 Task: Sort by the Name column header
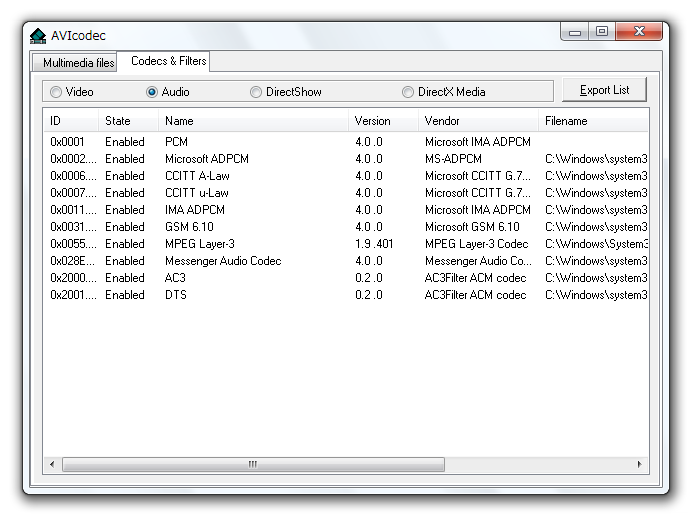click(254, 121)
